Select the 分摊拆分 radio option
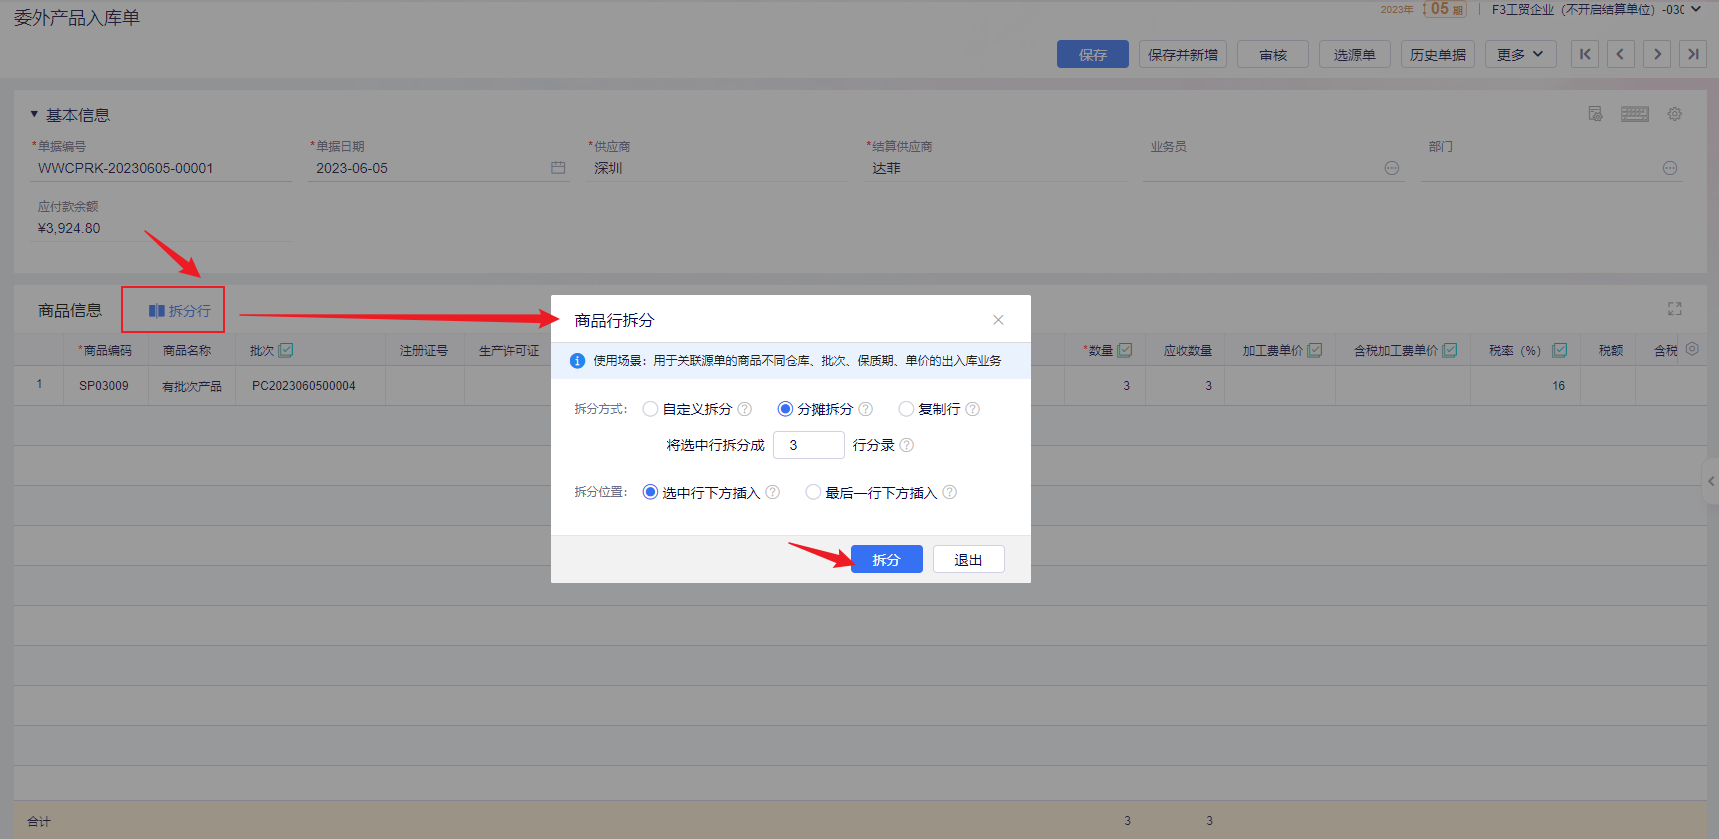 785,409
